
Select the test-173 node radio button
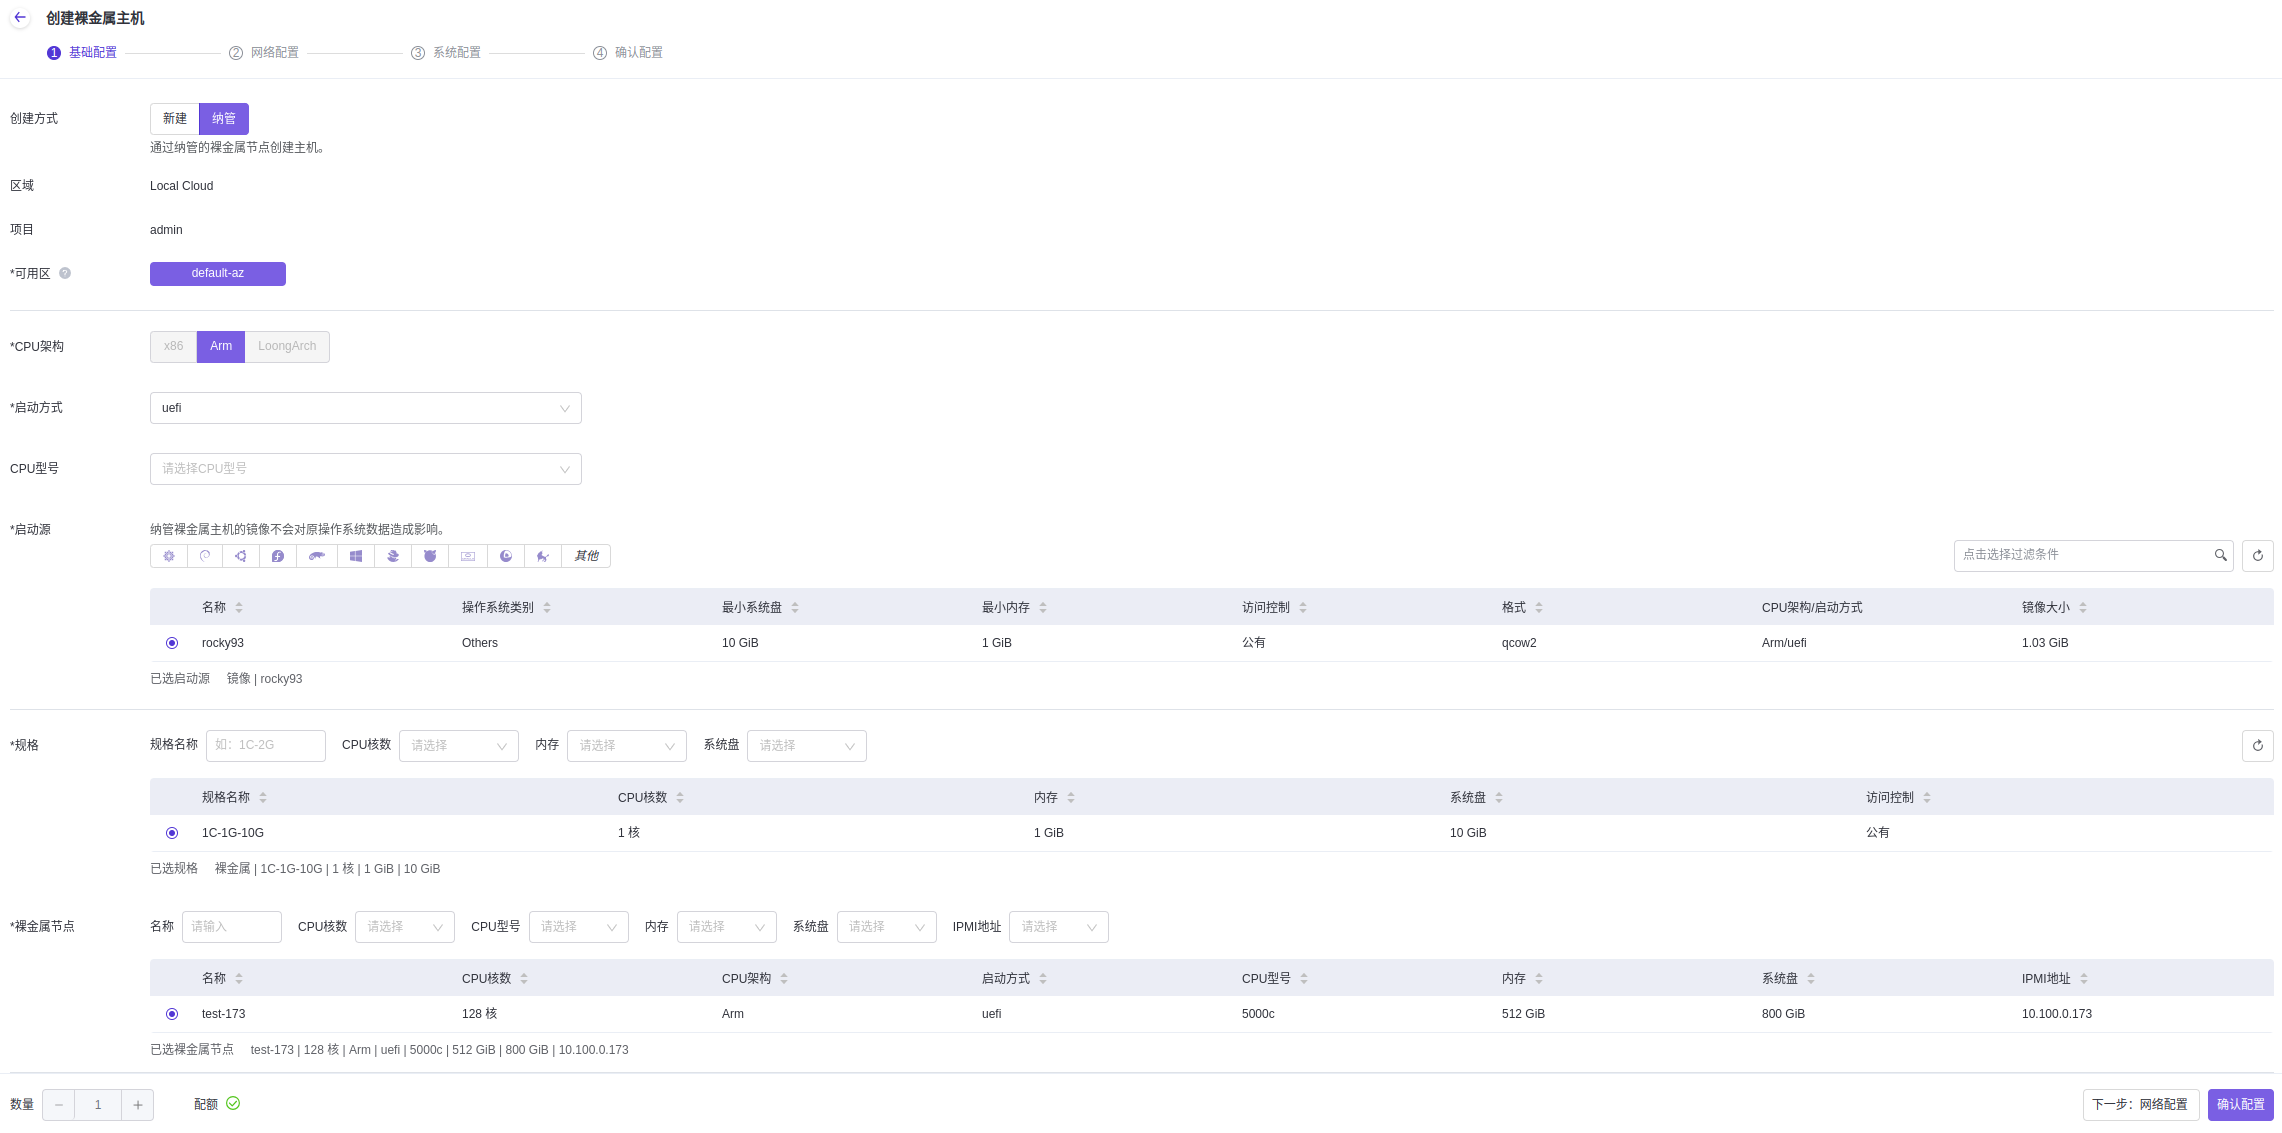(x=172, y=1014)
